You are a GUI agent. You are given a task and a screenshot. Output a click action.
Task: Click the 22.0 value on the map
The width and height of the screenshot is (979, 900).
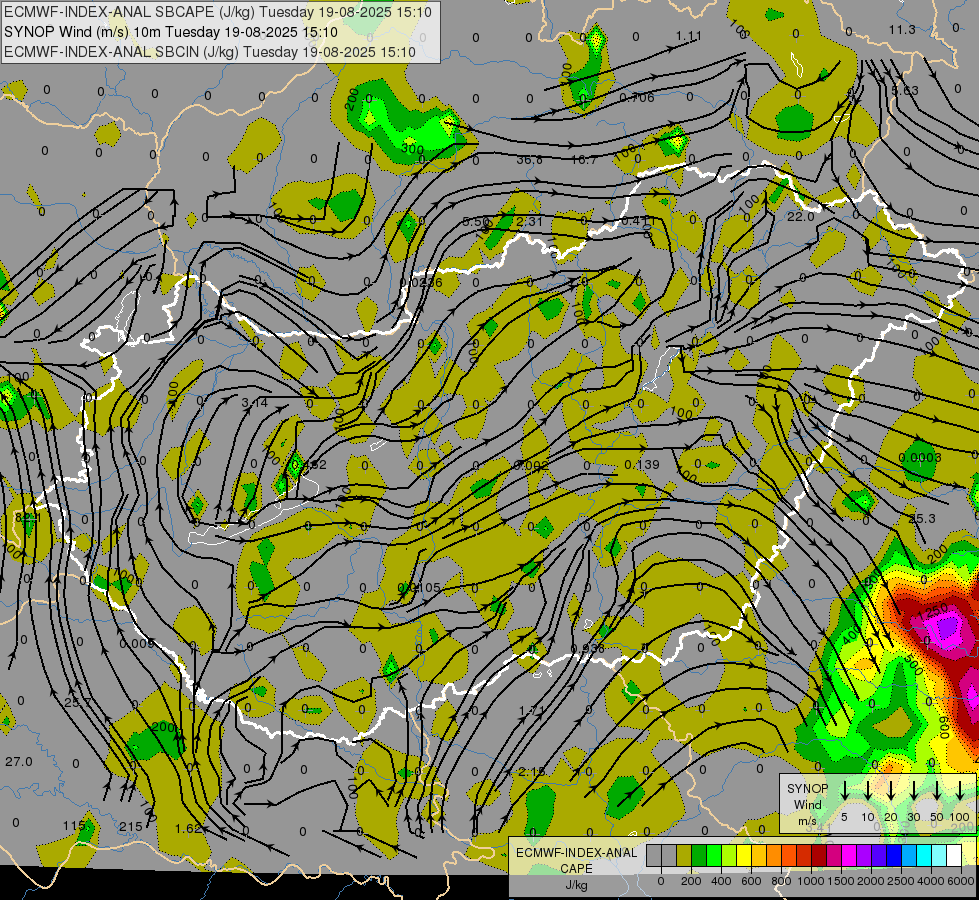[x=800, y=217]
